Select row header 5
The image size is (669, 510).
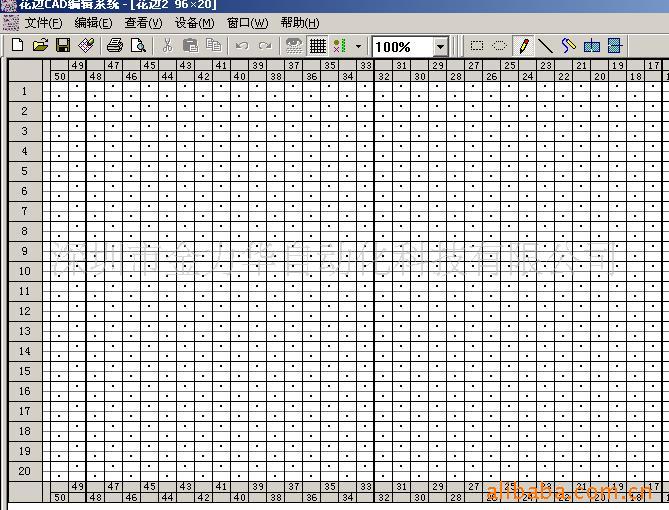[25, 171]
